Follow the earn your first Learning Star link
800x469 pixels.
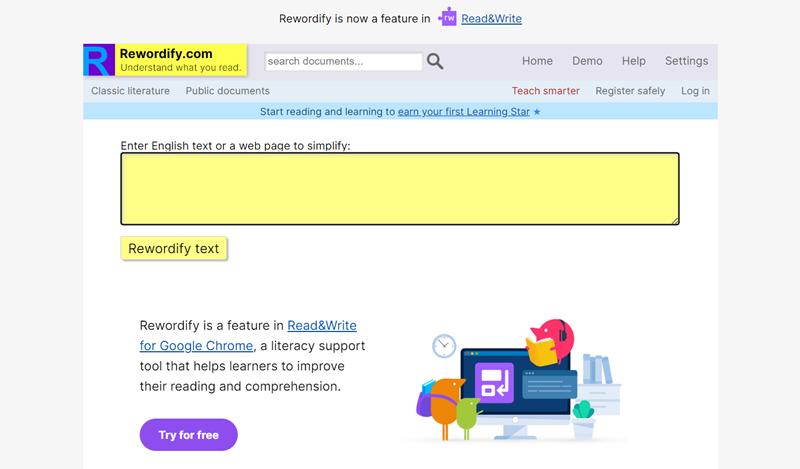pos(464,112)
